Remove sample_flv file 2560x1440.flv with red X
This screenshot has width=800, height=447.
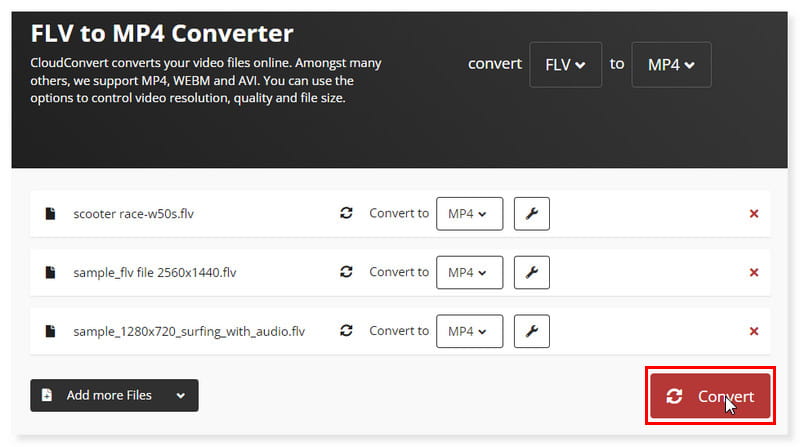coord(754,272)
